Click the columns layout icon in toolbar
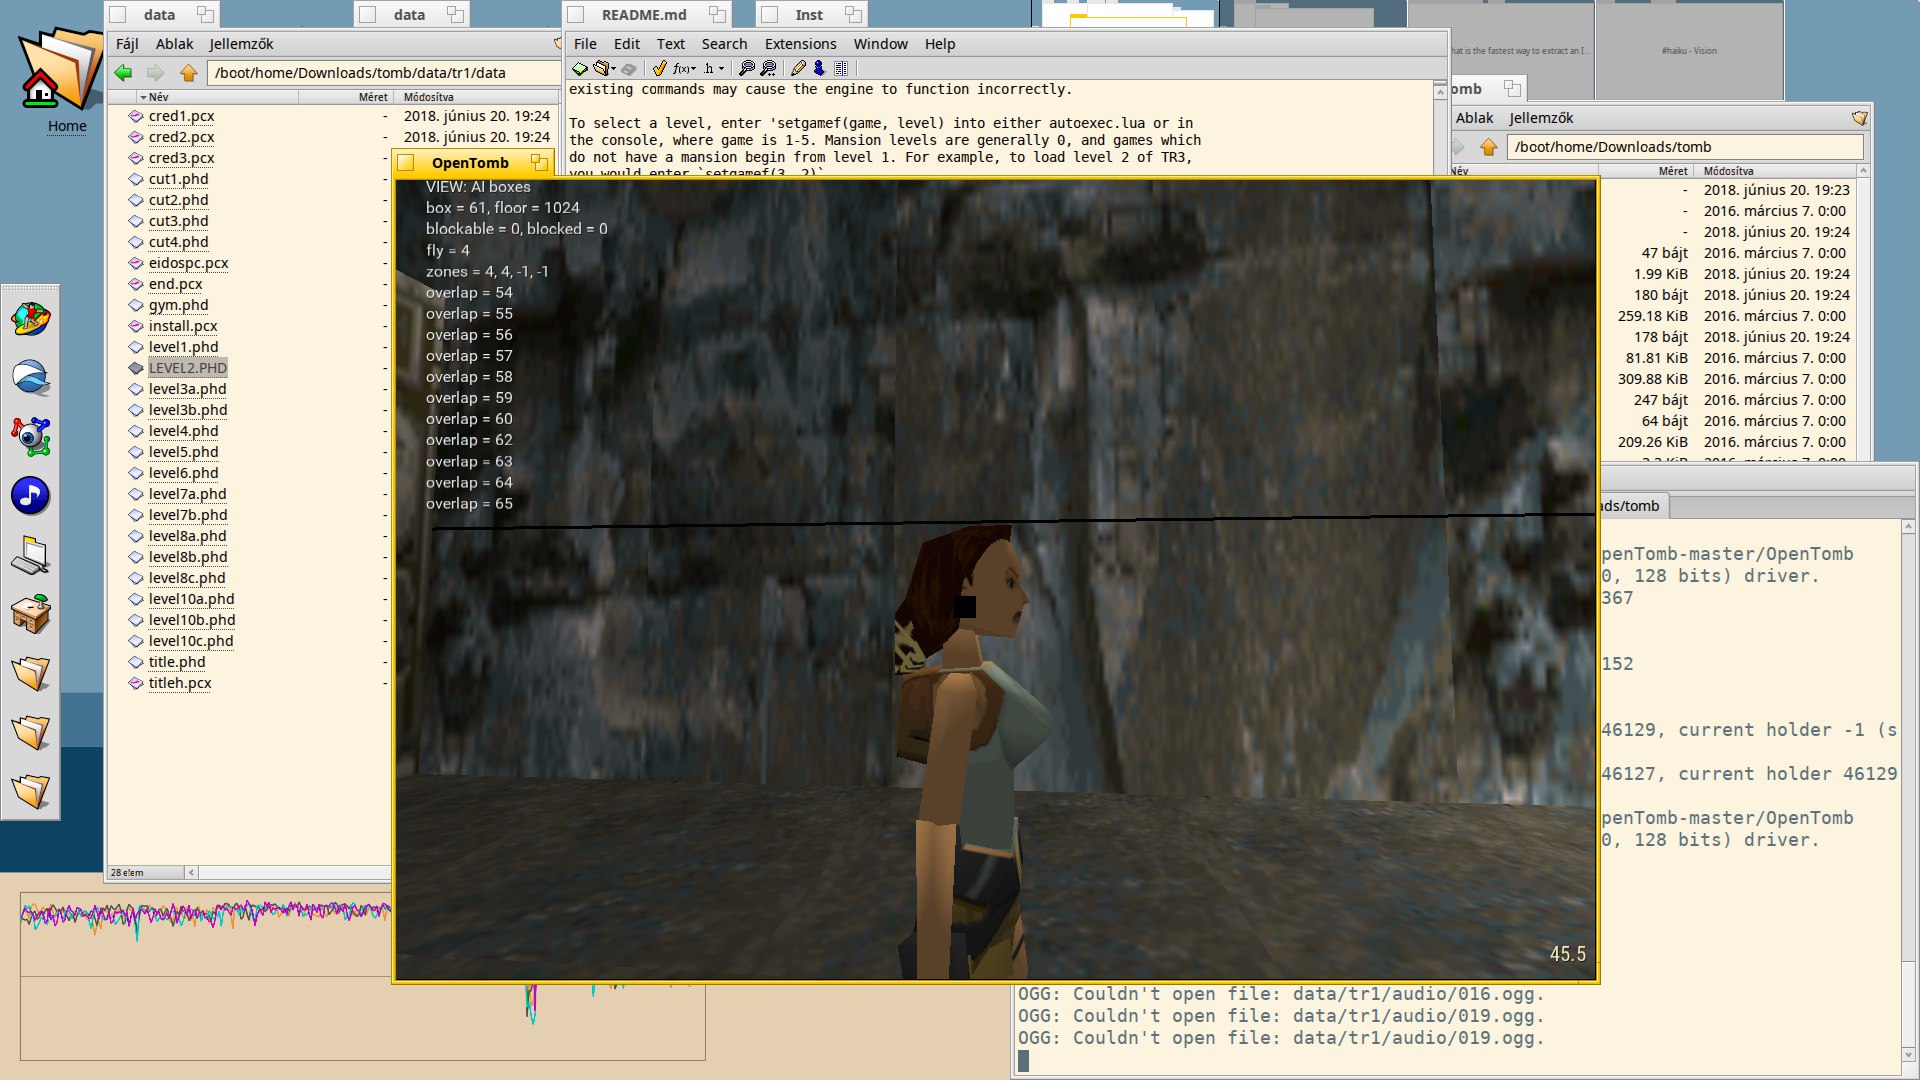 point(841,69)
